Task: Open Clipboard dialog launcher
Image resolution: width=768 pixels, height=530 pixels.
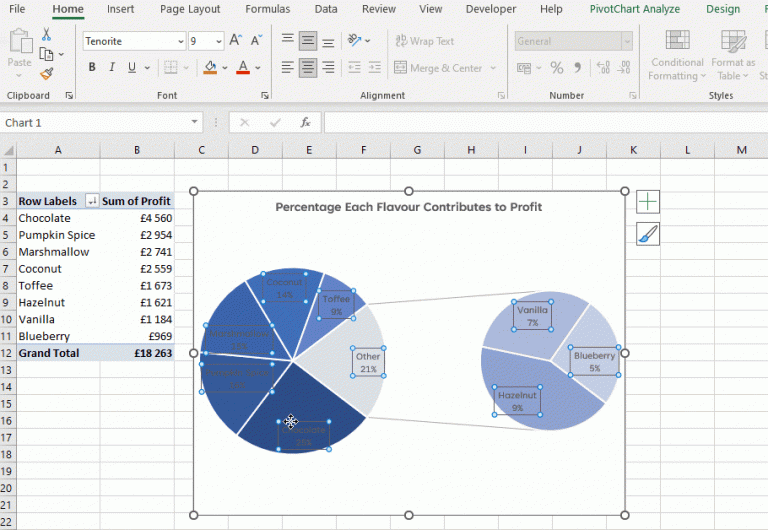Action: point(69,96)
